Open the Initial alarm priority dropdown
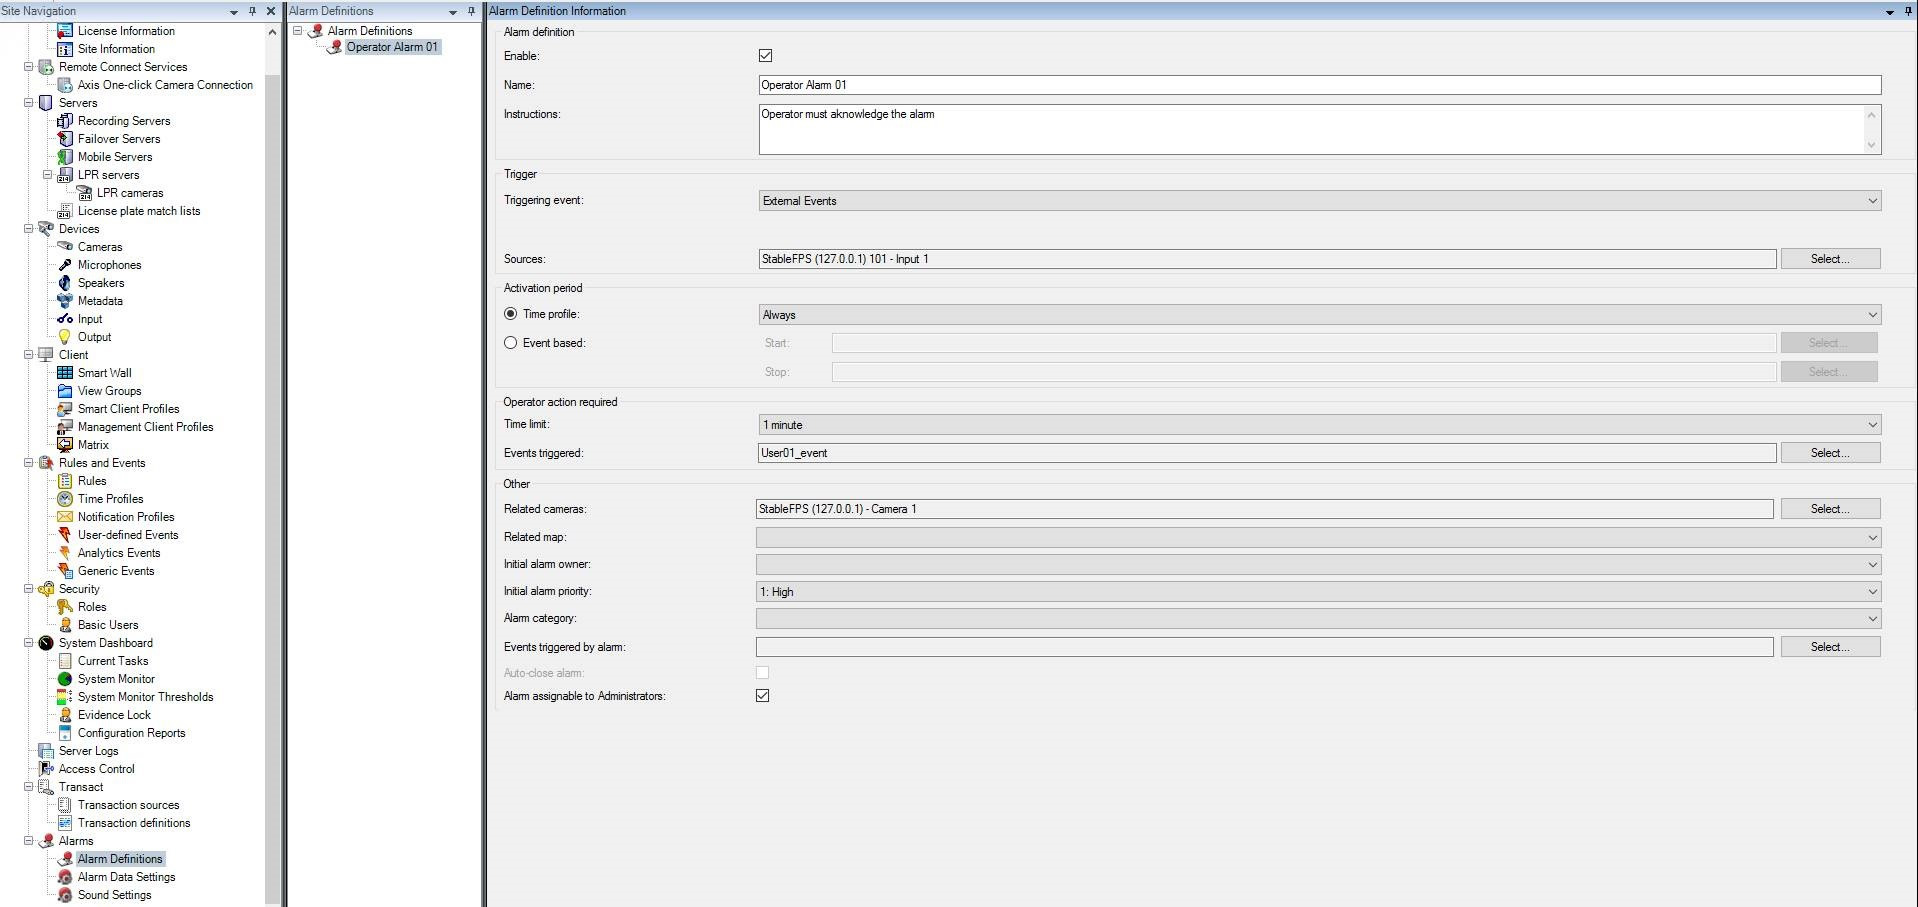 pos(1872,591)
